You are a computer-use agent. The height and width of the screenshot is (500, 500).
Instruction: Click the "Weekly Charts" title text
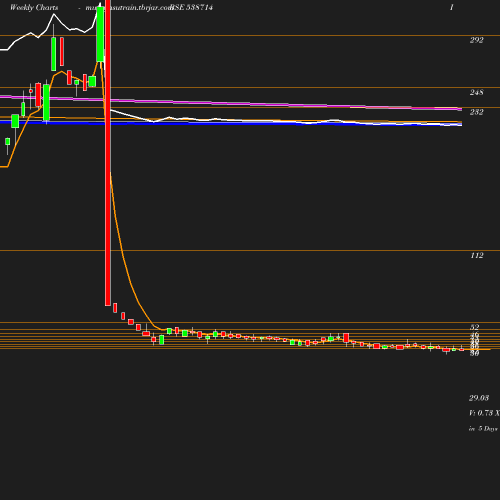coord(34,8)
